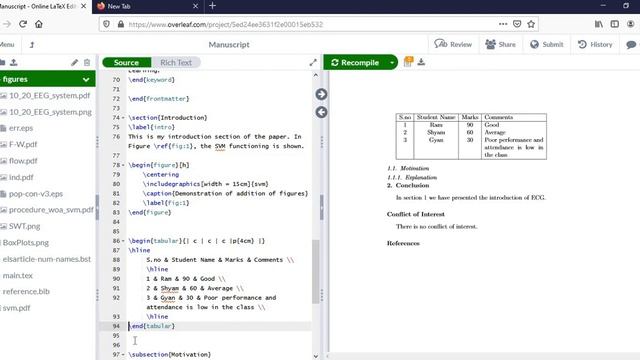The image size is (640, 360).
Task: Open the compile logs and output files
Action: 408,62
